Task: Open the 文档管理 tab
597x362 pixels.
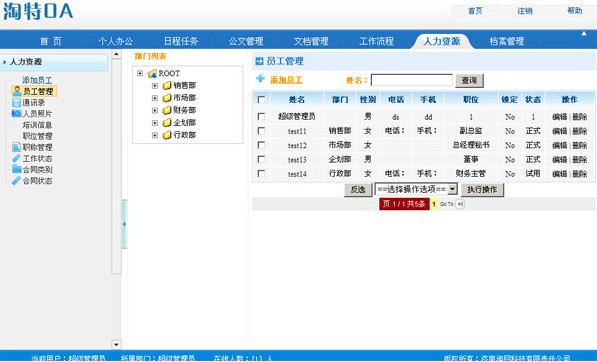Action: 311,41
